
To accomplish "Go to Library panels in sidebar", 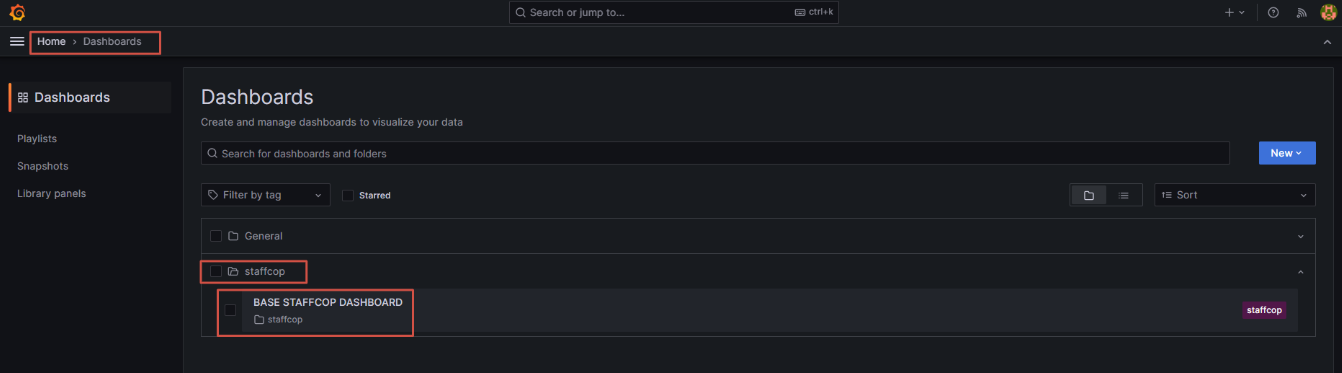I will tap(52, 193).
